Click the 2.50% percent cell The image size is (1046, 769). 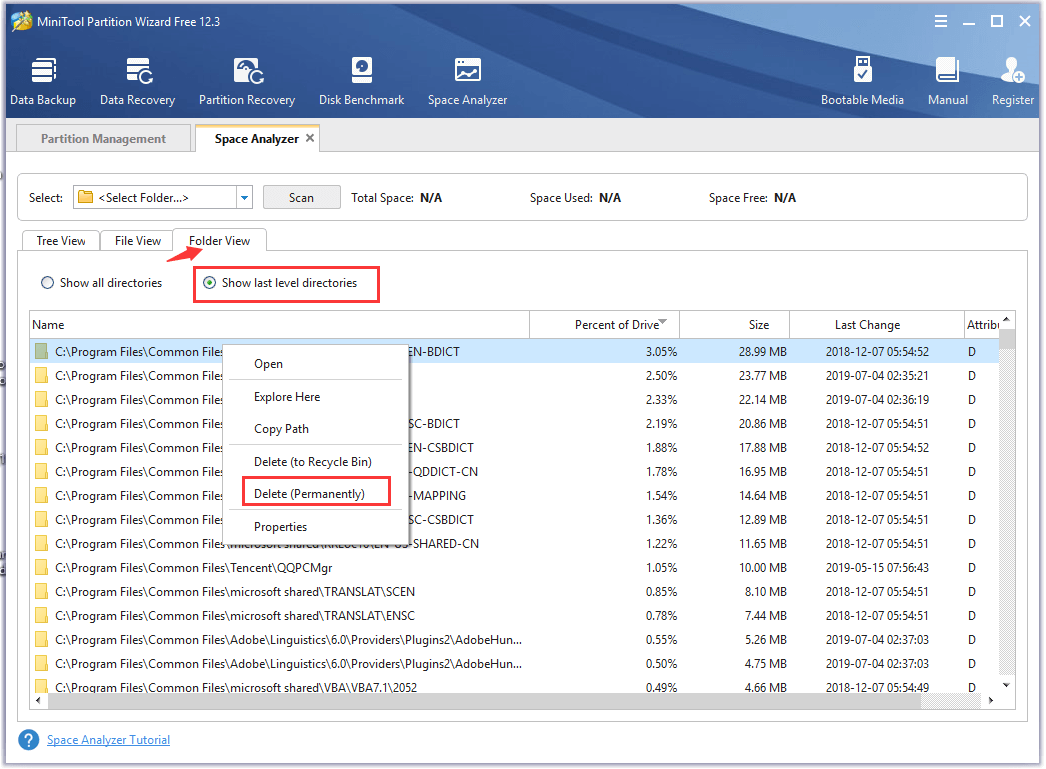click(661, 375)
